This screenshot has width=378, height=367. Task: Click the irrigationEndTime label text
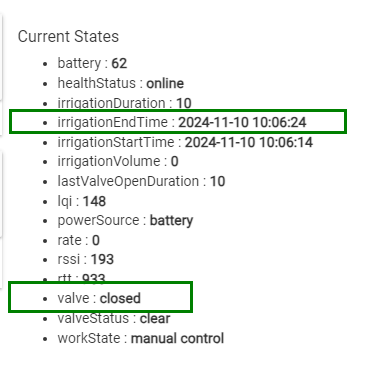(113, 122)
